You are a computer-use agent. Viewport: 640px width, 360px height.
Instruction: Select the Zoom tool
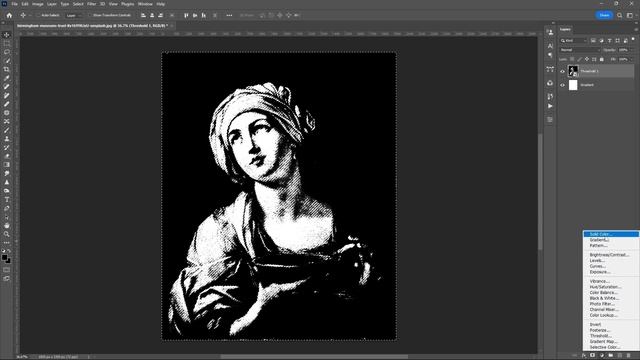coord(7,234)
